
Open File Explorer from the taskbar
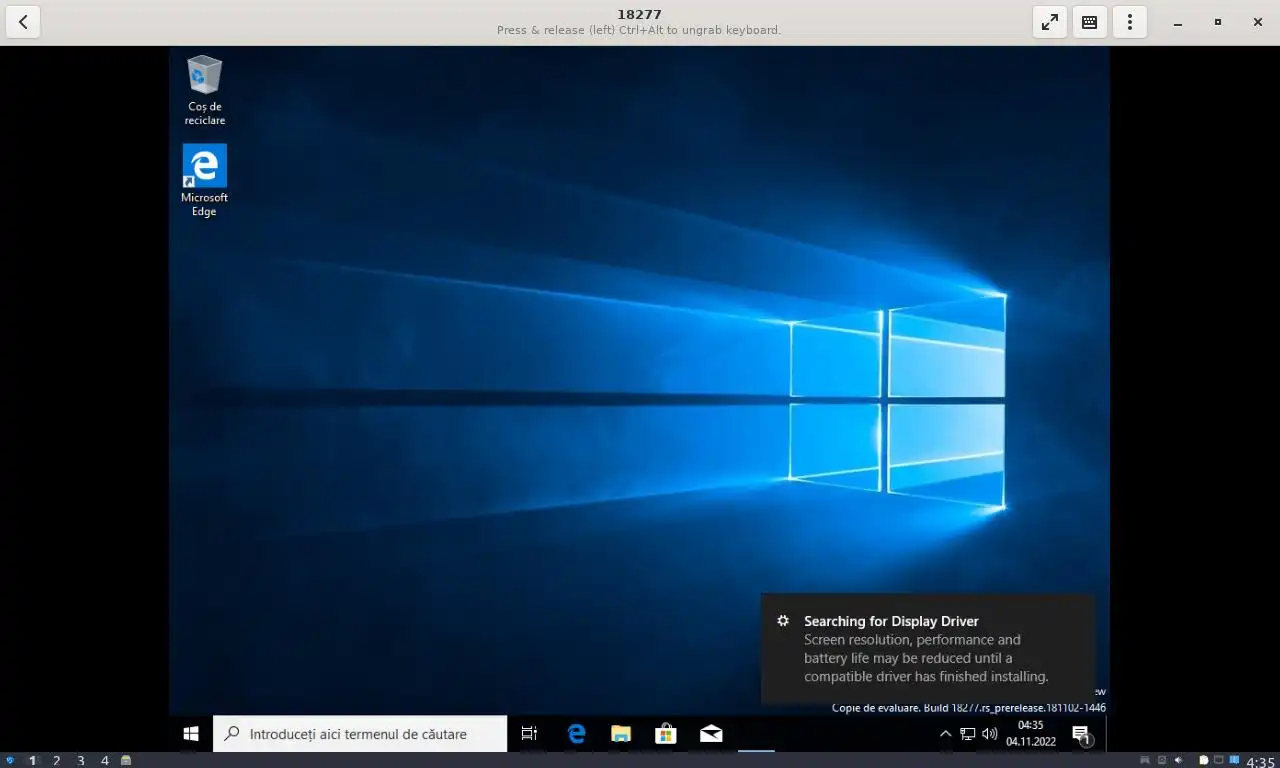(x=621, y=734)
